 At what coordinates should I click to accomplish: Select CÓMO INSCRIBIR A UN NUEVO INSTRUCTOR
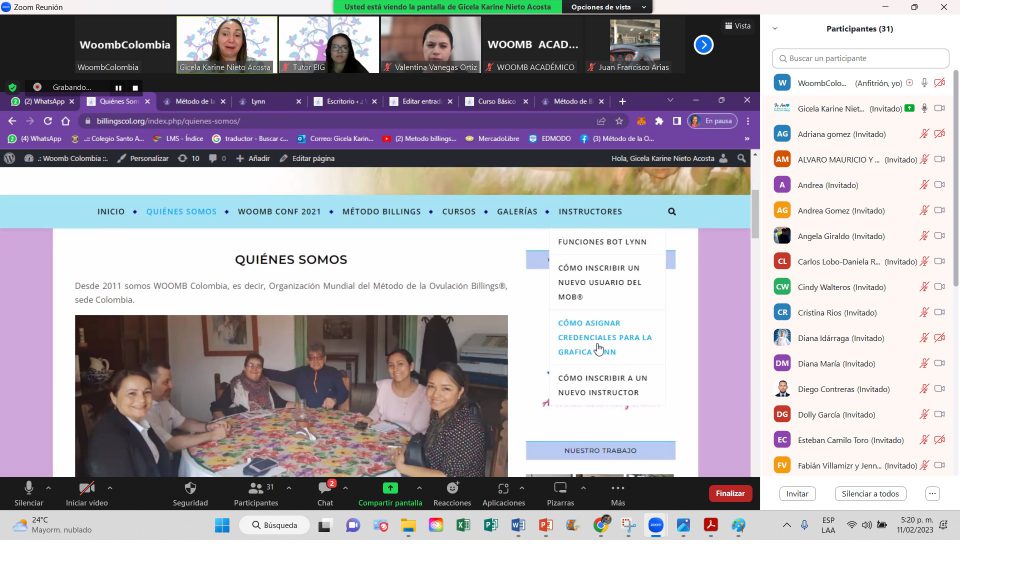pos(603,385)
